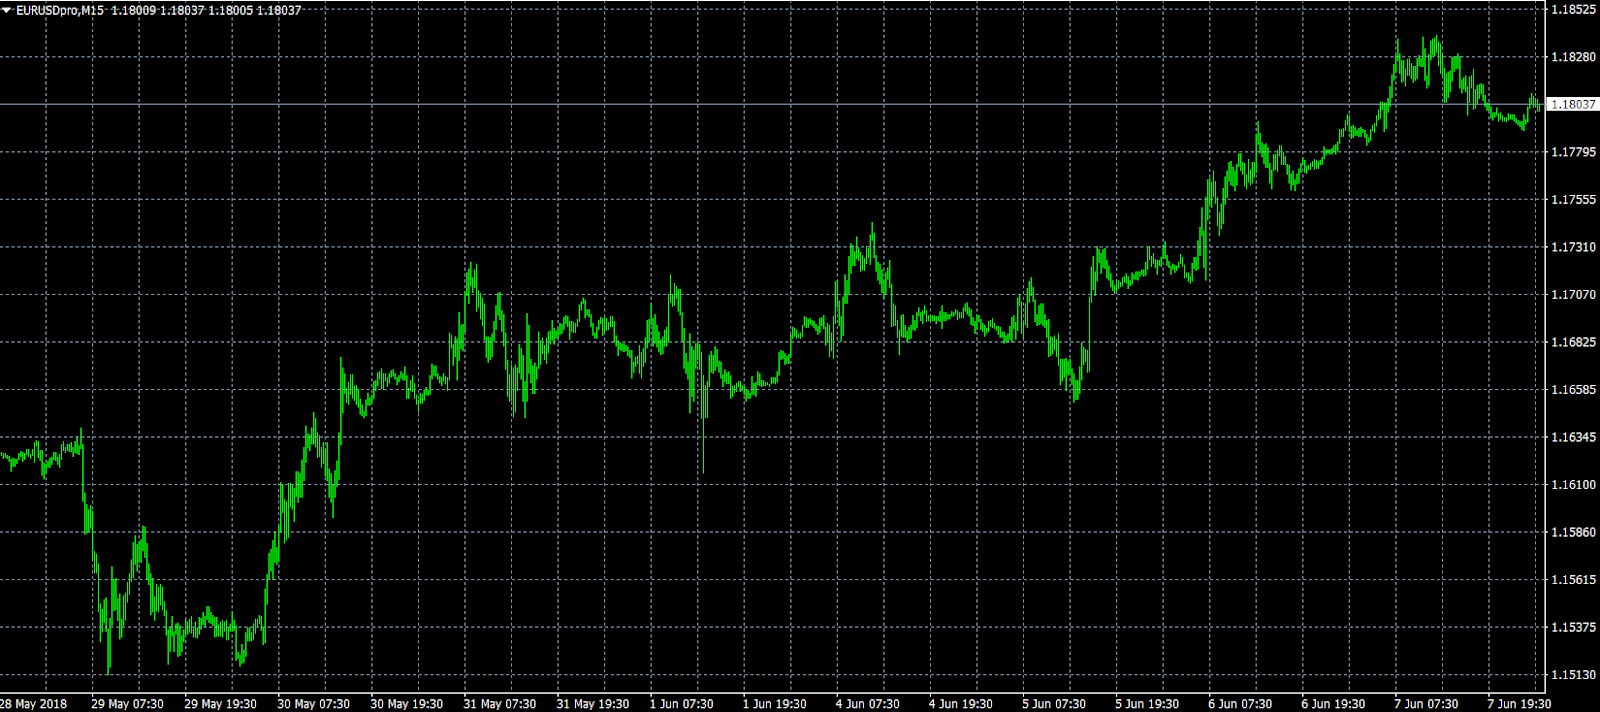This screenshot has height=712, width=1600.
Task: Click the 5 Jun 19:30 time label
Action: (1146, 704)
